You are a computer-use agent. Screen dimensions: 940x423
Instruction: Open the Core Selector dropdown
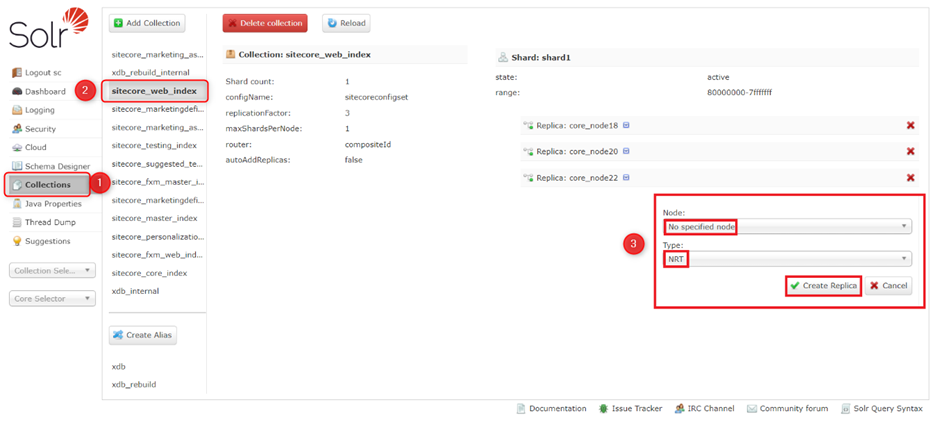[x=52, y=298]
